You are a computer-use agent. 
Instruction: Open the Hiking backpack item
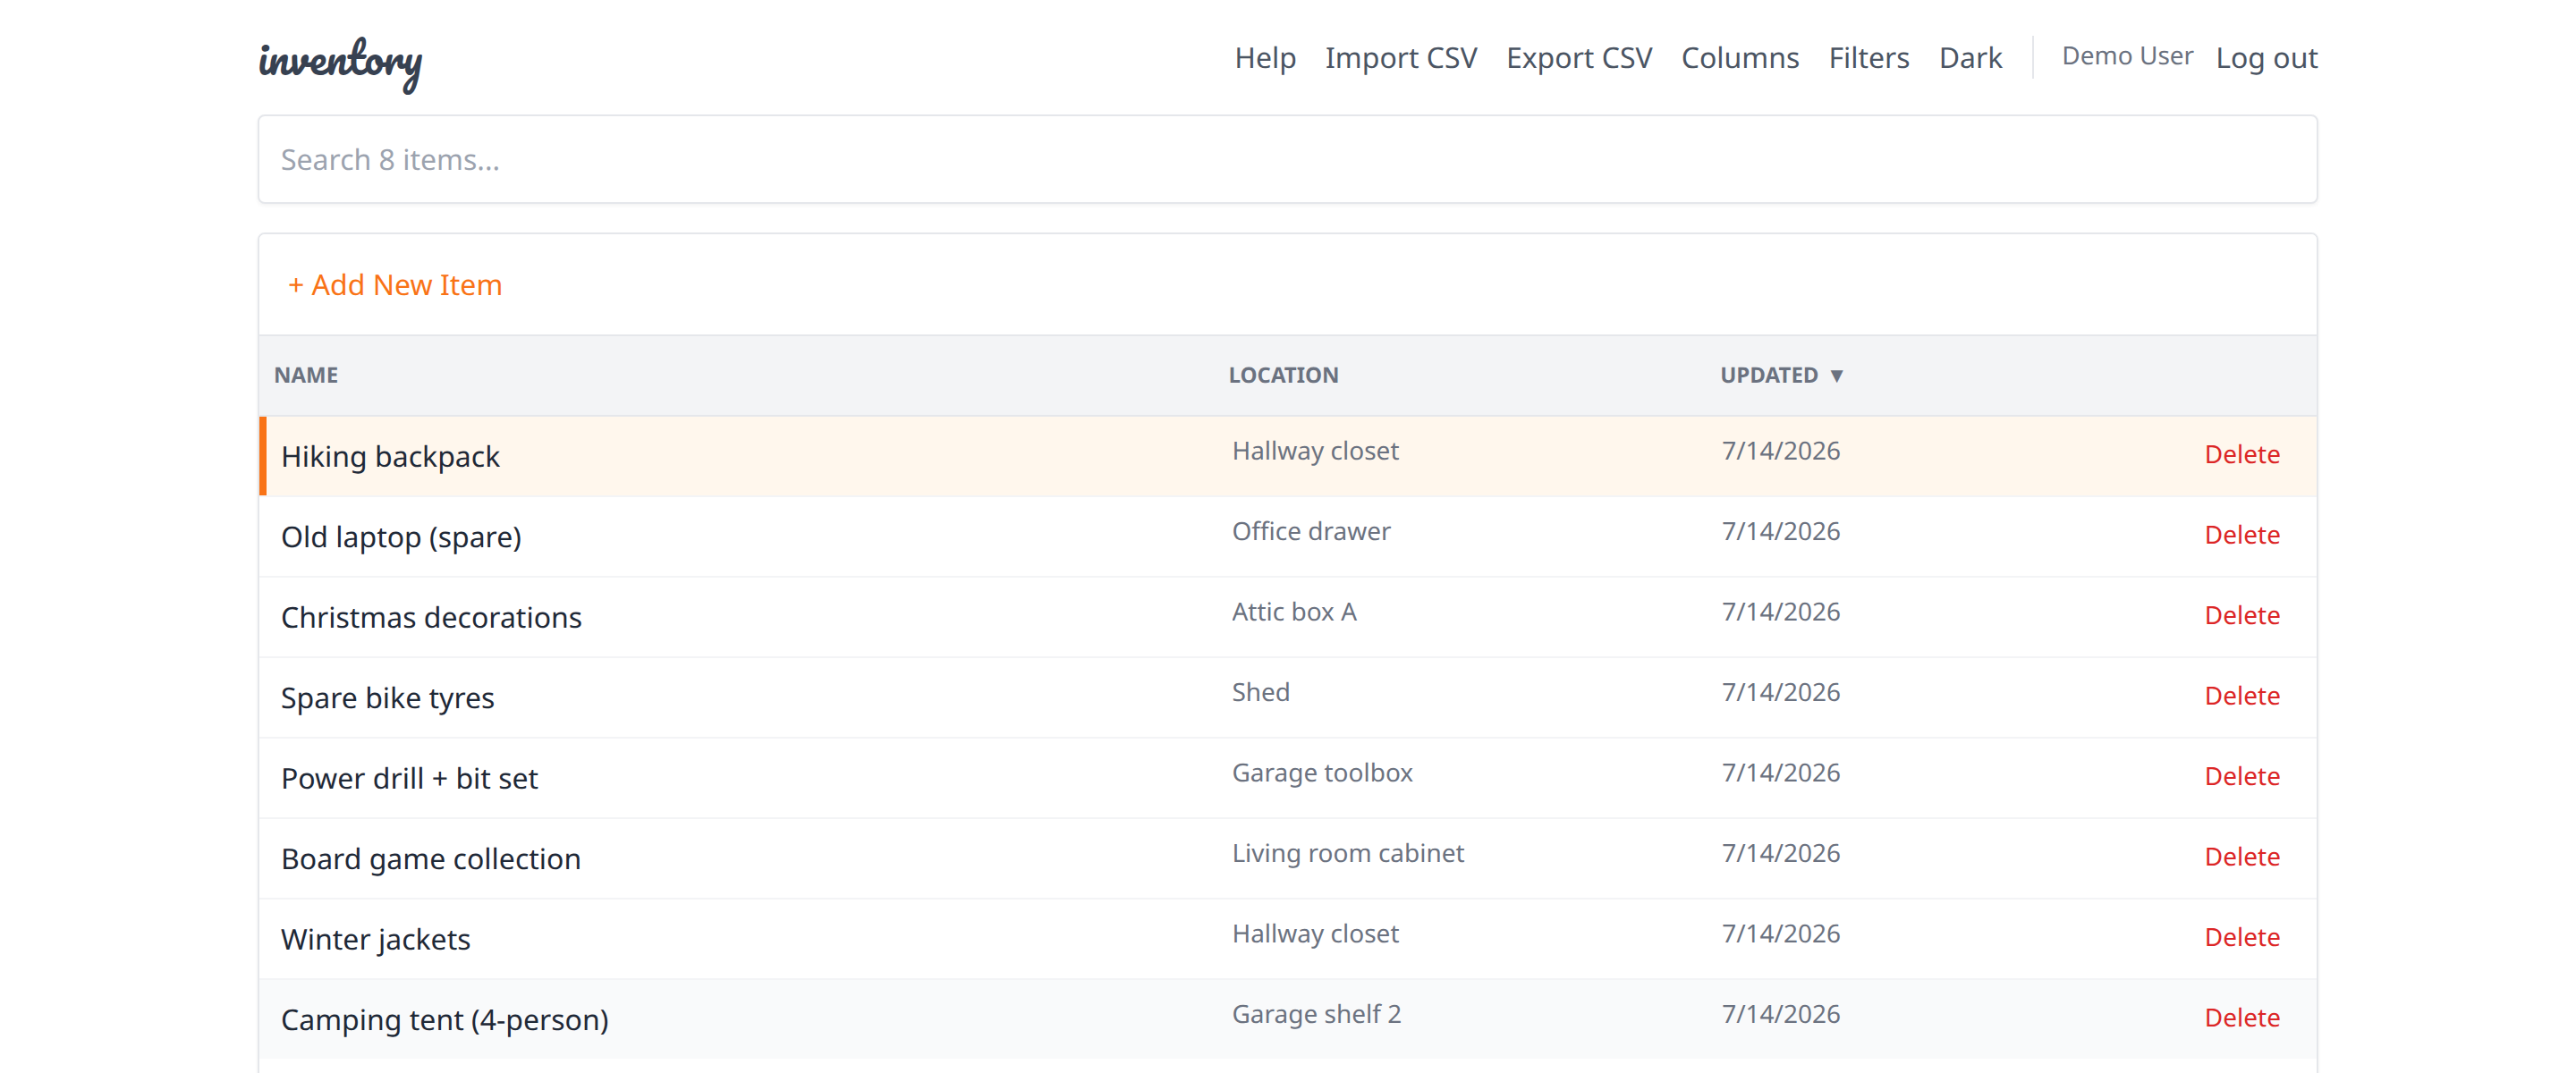tap(390, 457)
